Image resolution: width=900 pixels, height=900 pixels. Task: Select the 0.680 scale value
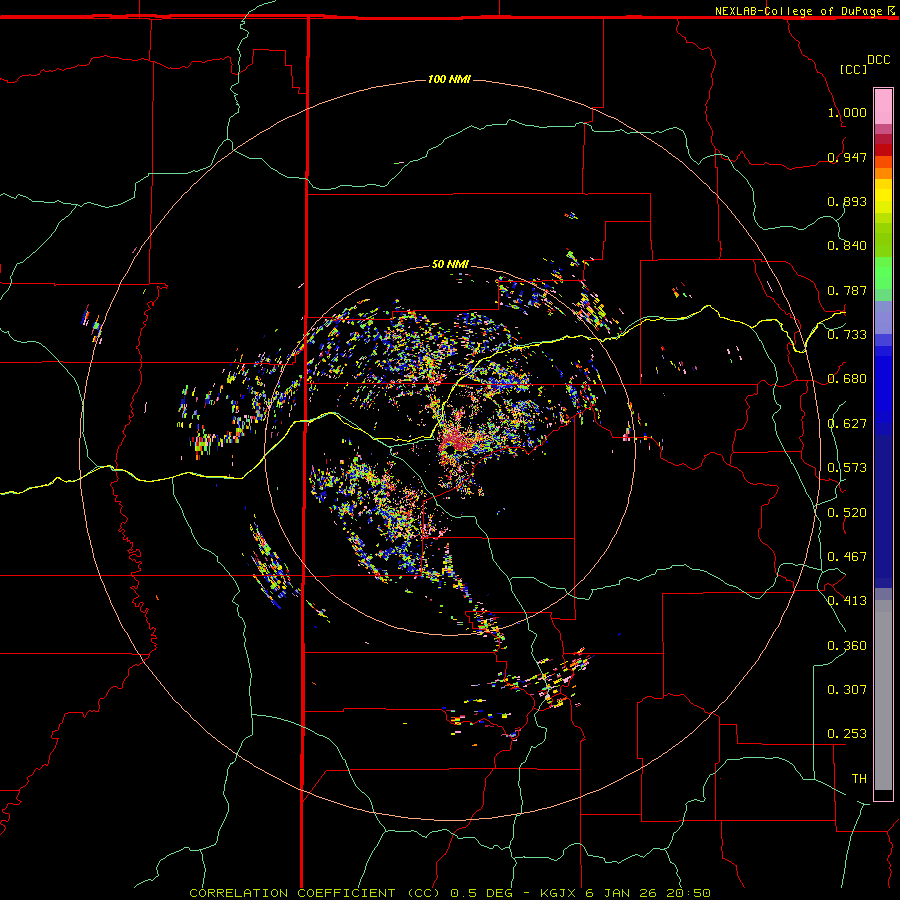point(847,379)
